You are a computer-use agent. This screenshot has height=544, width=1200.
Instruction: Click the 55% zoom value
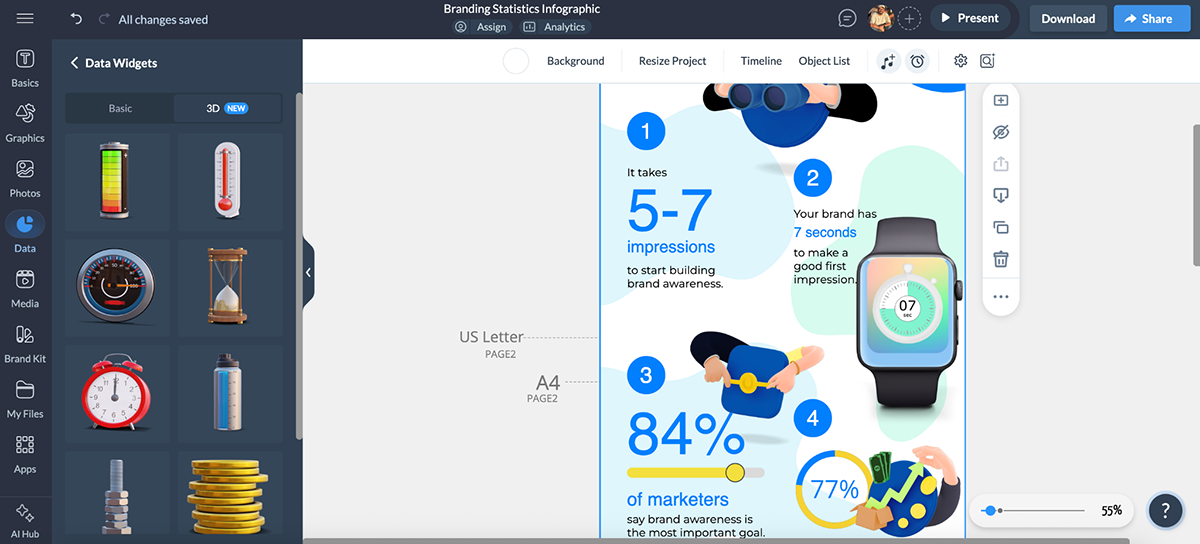coord(1111,510)
